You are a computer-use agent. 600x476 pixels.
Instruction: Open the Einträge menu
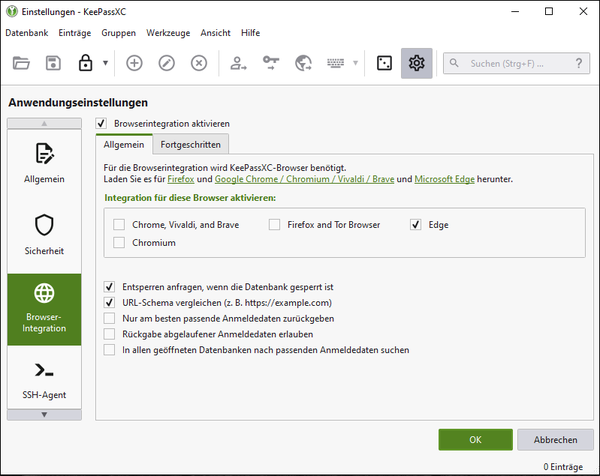click(x=75, y=33)
